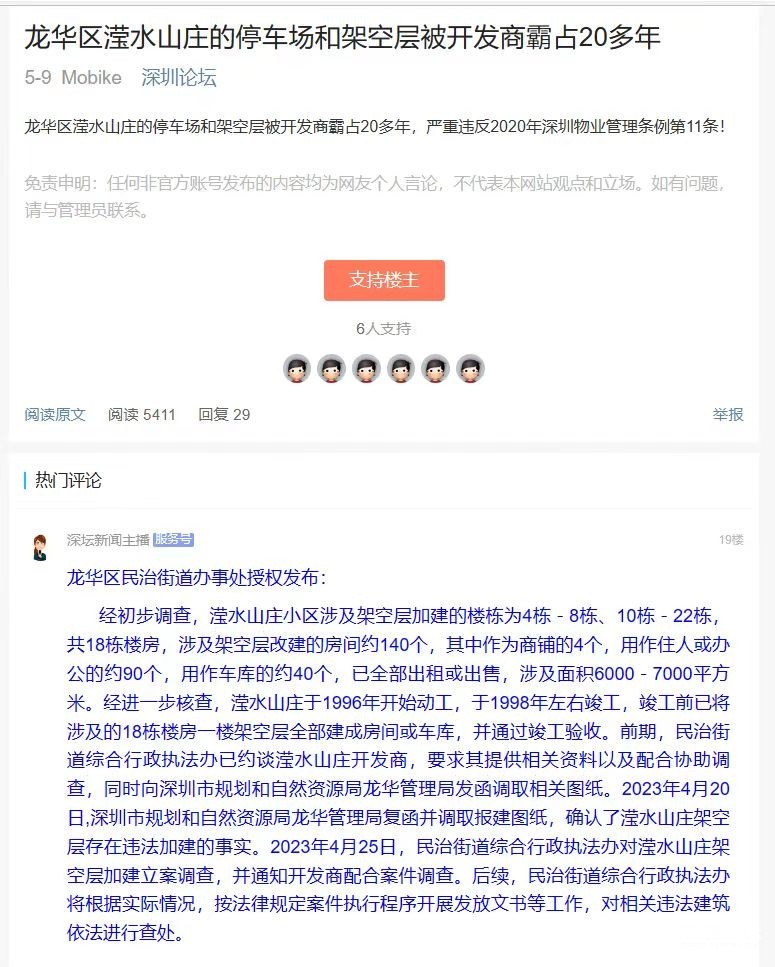Screen dimensions: 775x967
Task: Open the 回复 29 replies count
Action: click(x=224, y=414)
